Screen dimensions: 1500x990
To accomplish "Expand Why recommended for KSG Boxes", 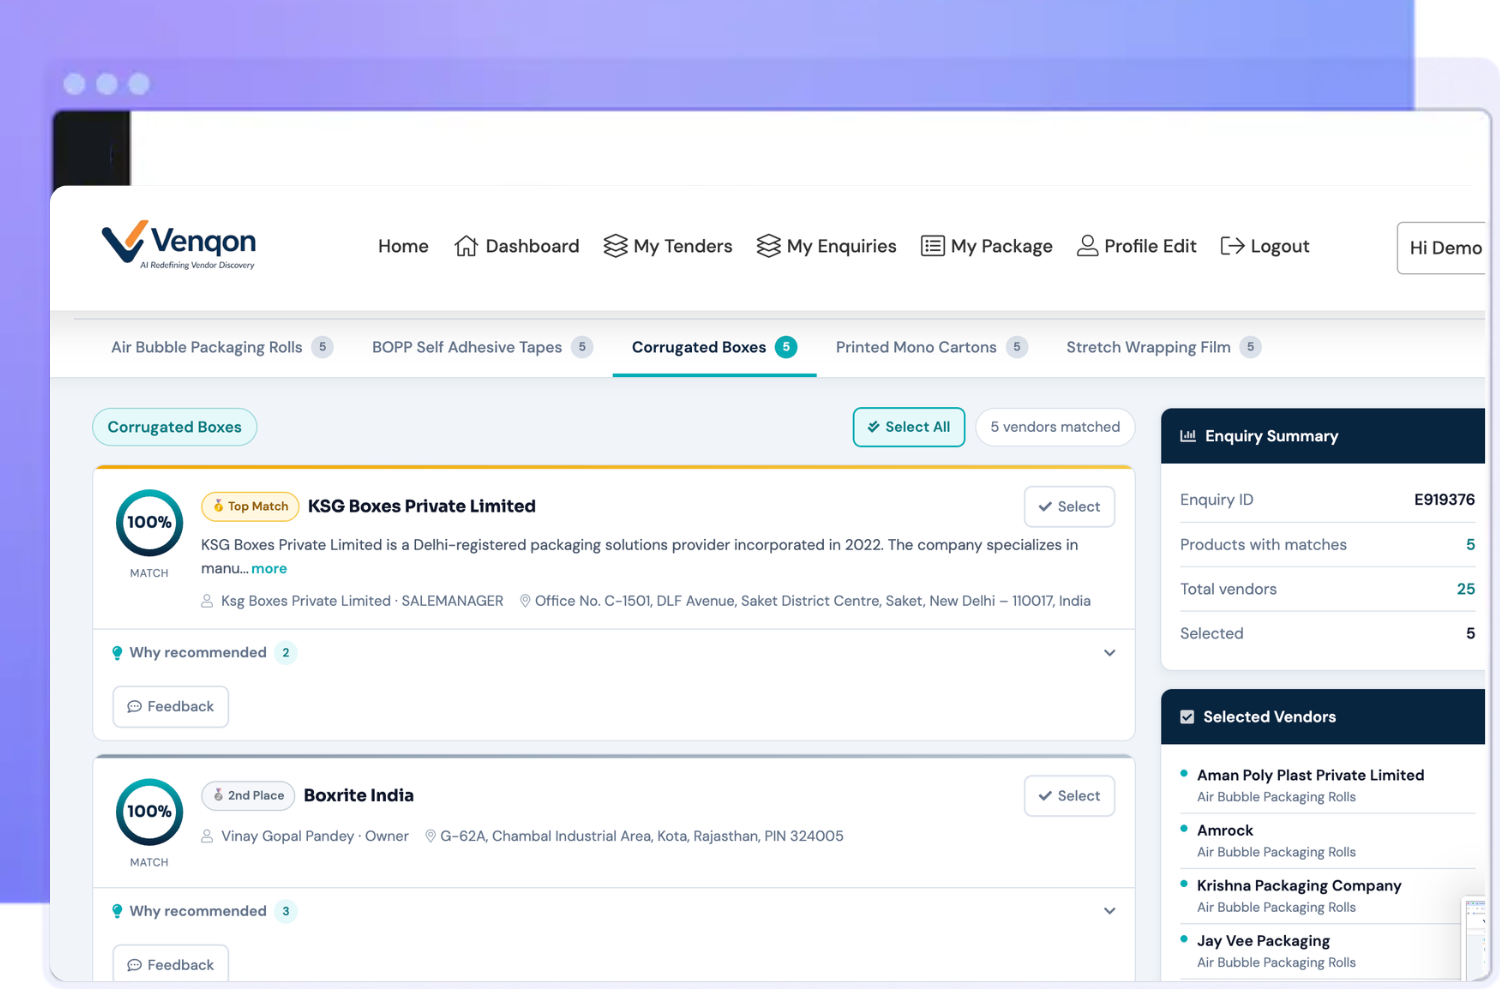I will pos(1109,653).
